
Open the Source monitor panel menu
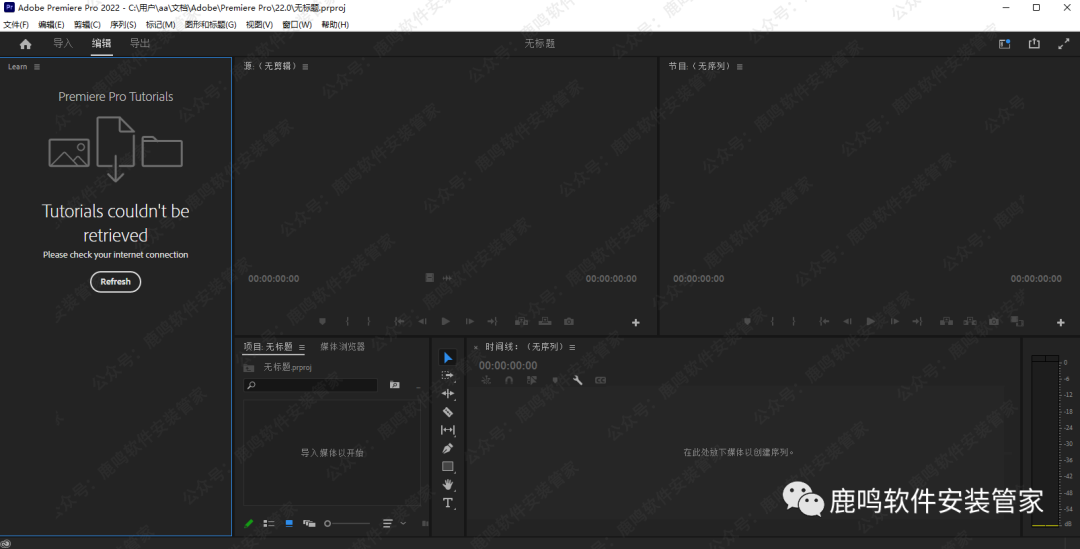305,67
